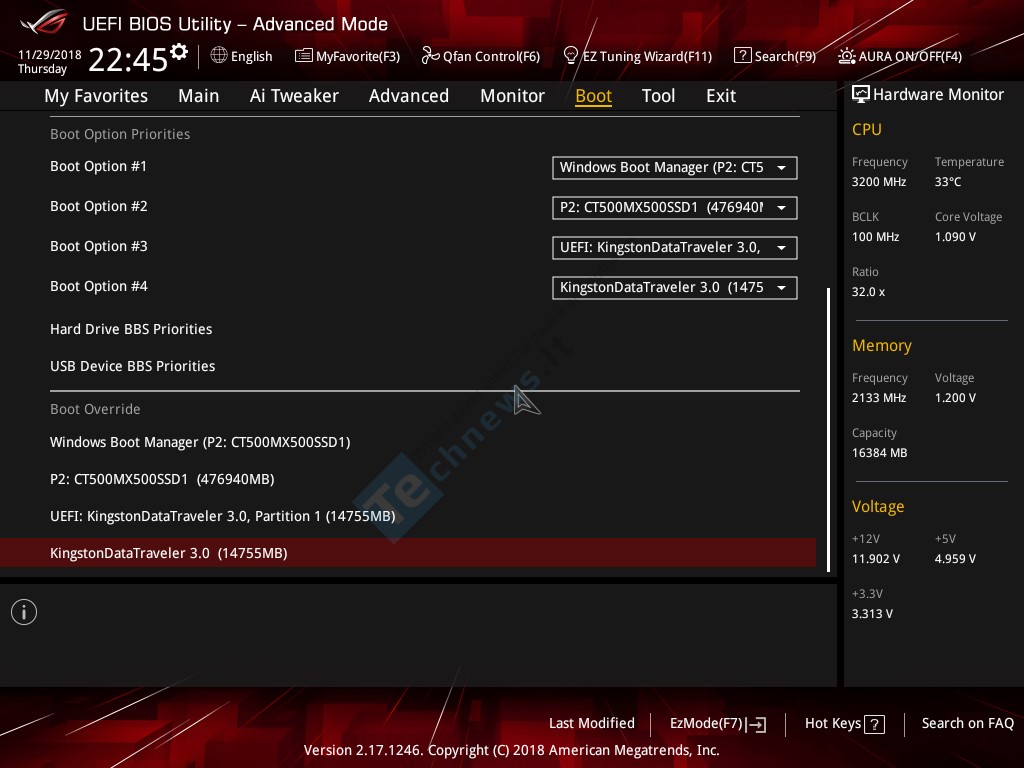Viewport: 1024px width, 768px height.
Task: Click the 11/29/2018 date text
Action: coord(50,55)
